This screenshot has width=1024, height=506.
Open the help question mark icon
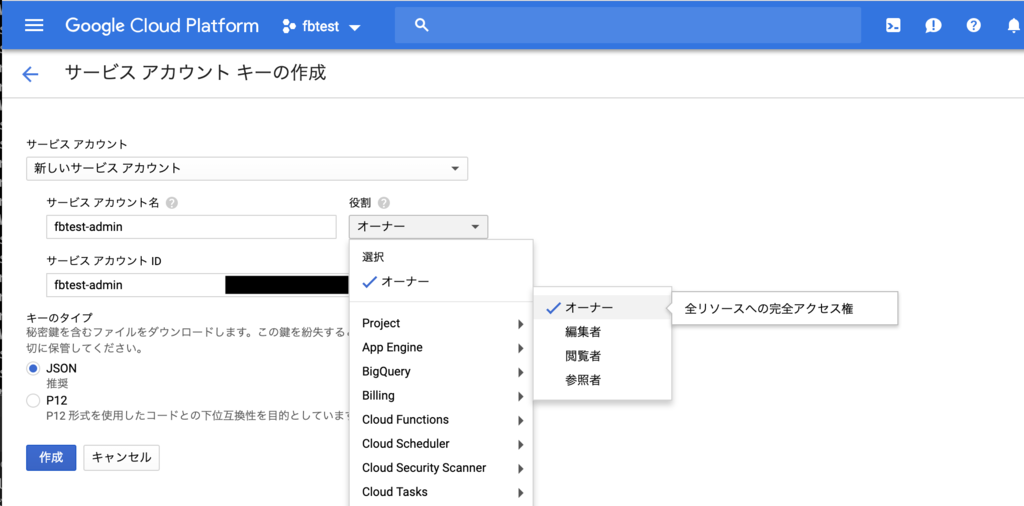(x=974, y=25)
